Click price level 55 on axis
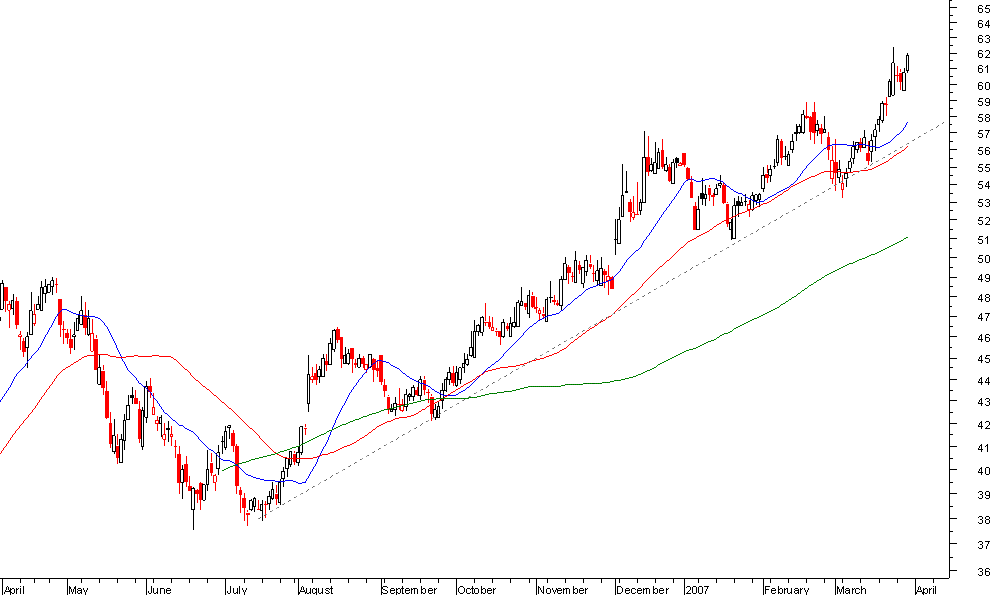This screenshot has height=595, width=994. tap(984, 168)
